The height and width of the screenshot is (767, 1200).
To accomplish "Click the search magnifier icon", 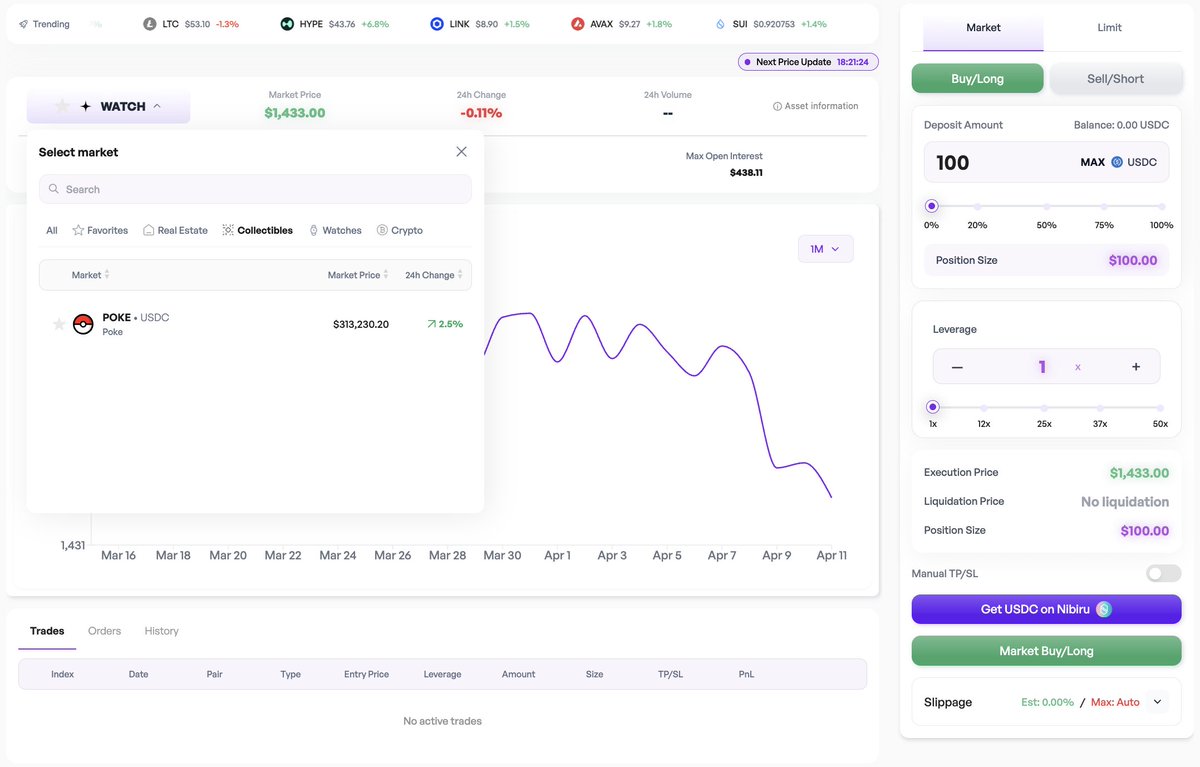I will click(x=54, y=189).
